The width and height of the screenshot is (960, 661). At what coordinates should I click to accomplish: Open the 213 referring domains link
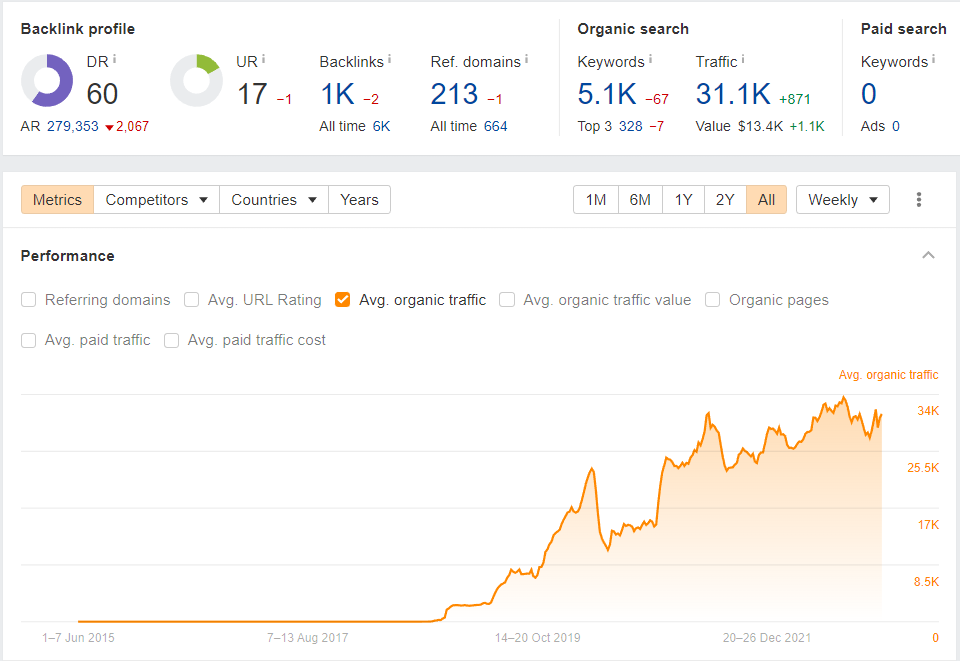tap(454, 94)
